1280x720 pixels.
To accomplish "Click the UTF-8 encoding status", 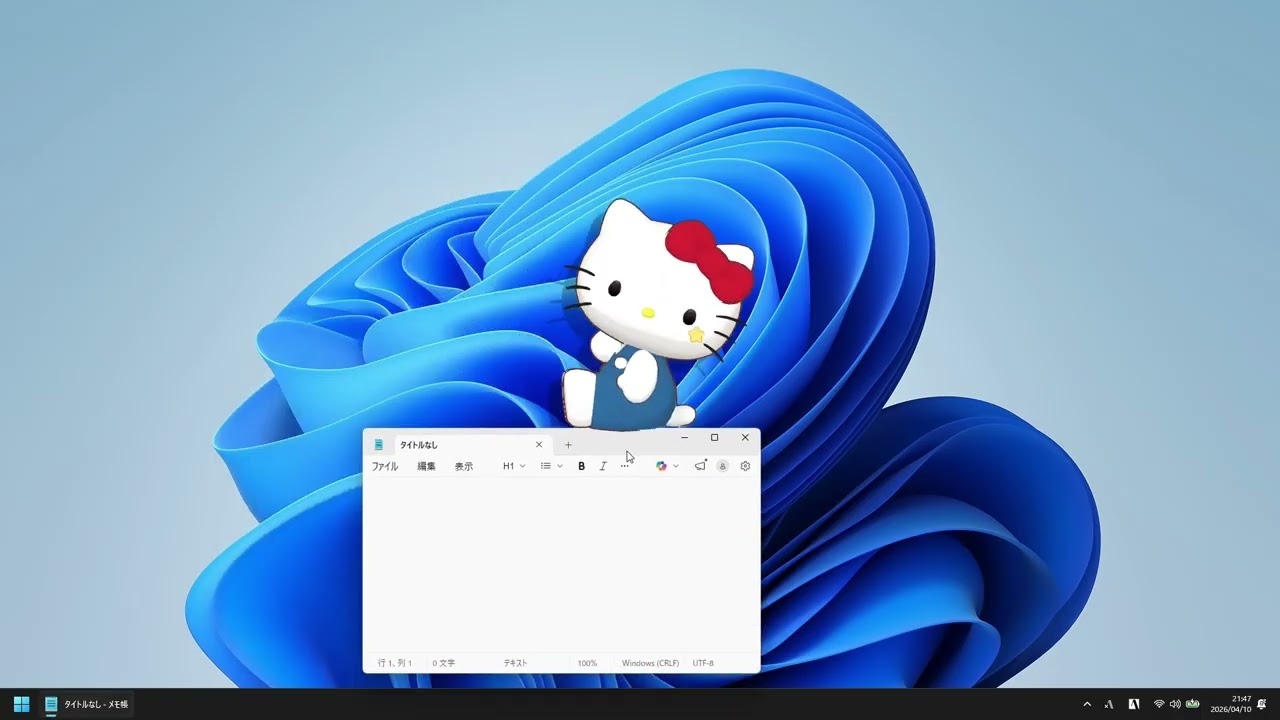I will [703, 663].
